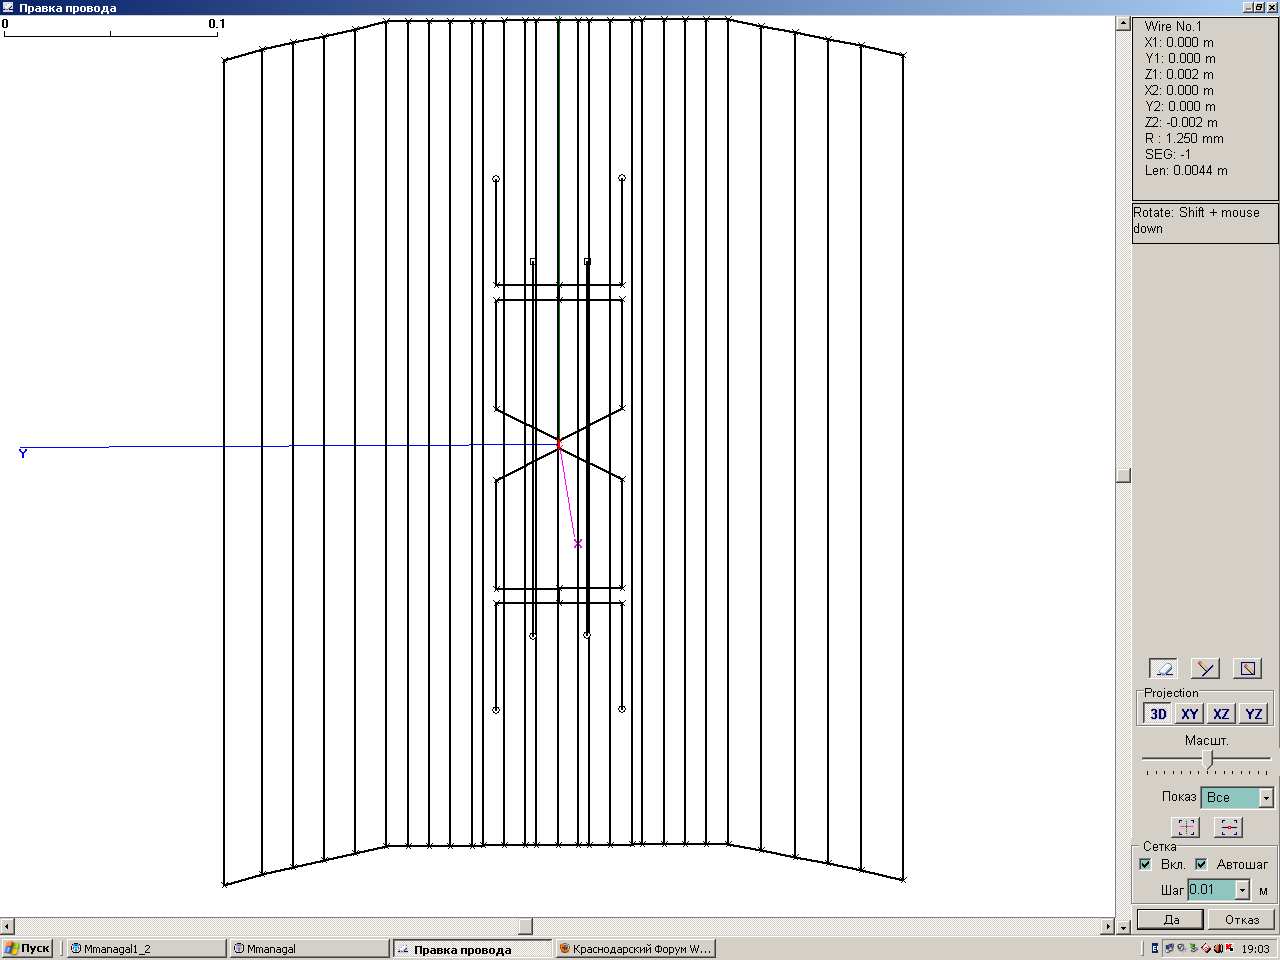This screenshot has width=1280, height=960.
Task: Click the 'Len: 0.0044 m' value
Action: [x=1186, y=170]
